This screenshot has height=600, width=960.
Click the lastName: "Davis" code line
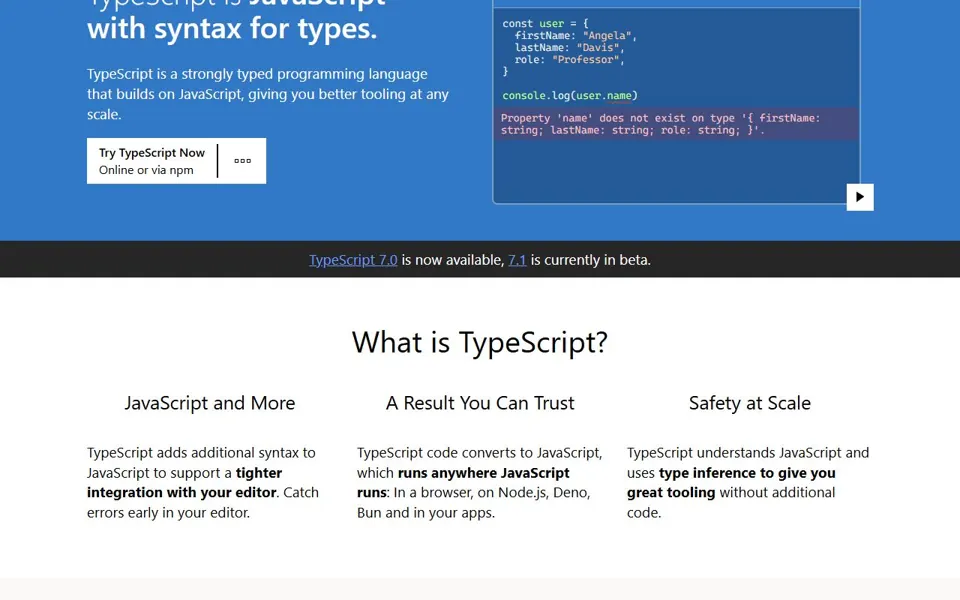point(569,48)
